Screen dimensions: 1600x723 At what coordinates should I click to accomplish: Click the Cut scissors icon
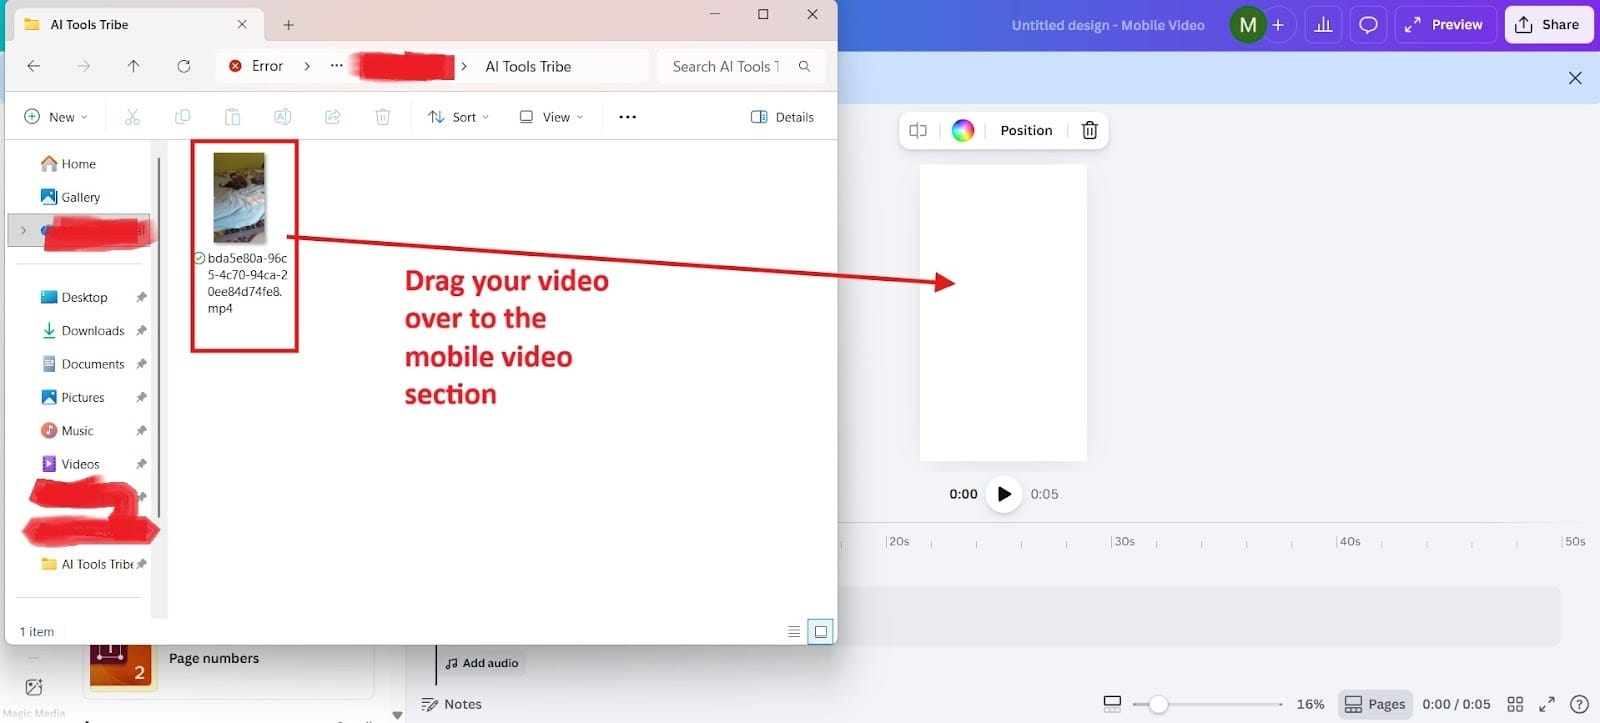coord(132,117)
